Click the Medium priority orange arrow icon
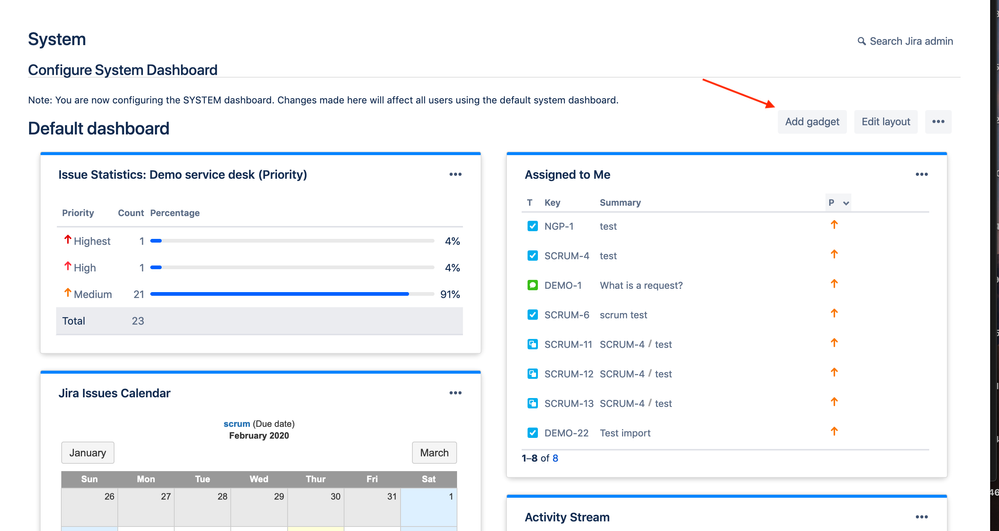 (x=67, y=293)
